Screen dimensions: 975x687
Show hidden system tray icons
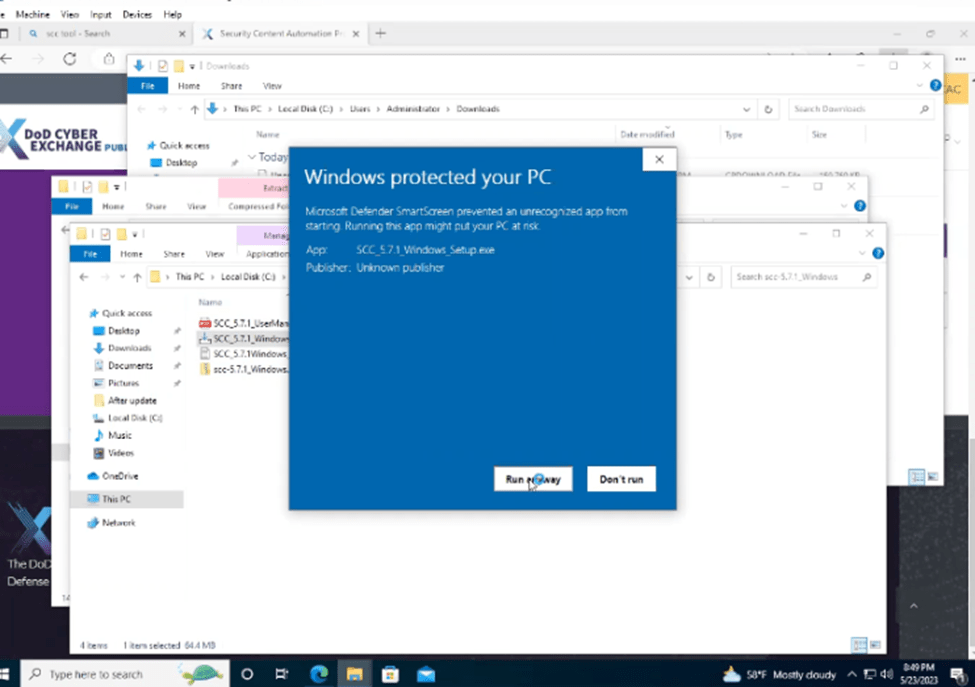click(x=853, y=673)
